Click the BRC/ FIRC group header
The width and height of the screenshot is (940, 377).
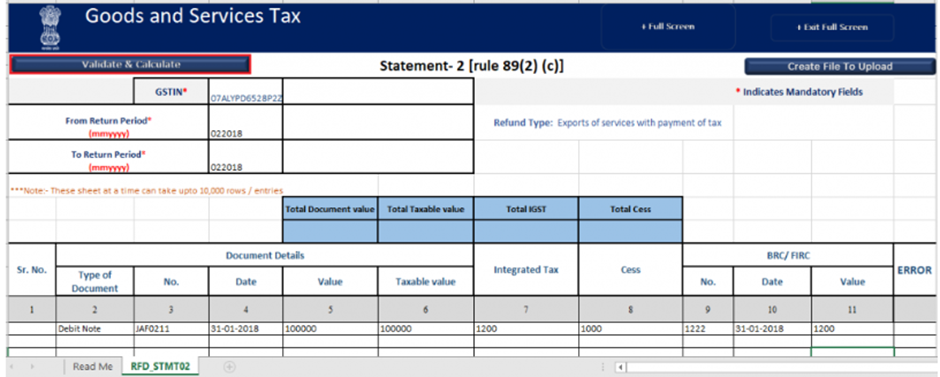click(x=787, y=255)
